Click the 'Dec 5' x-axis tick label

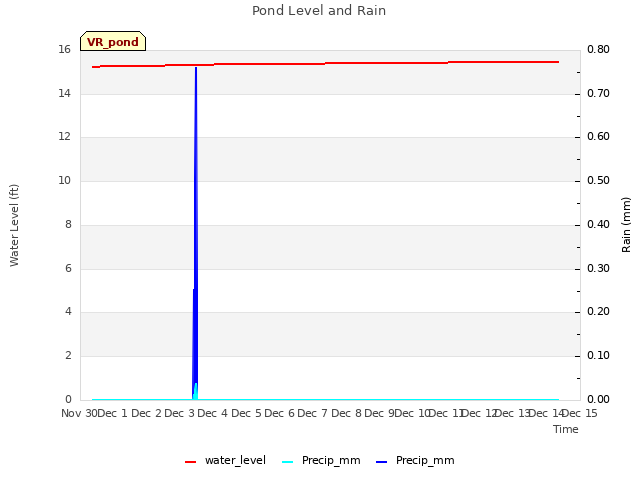(246, 413)
